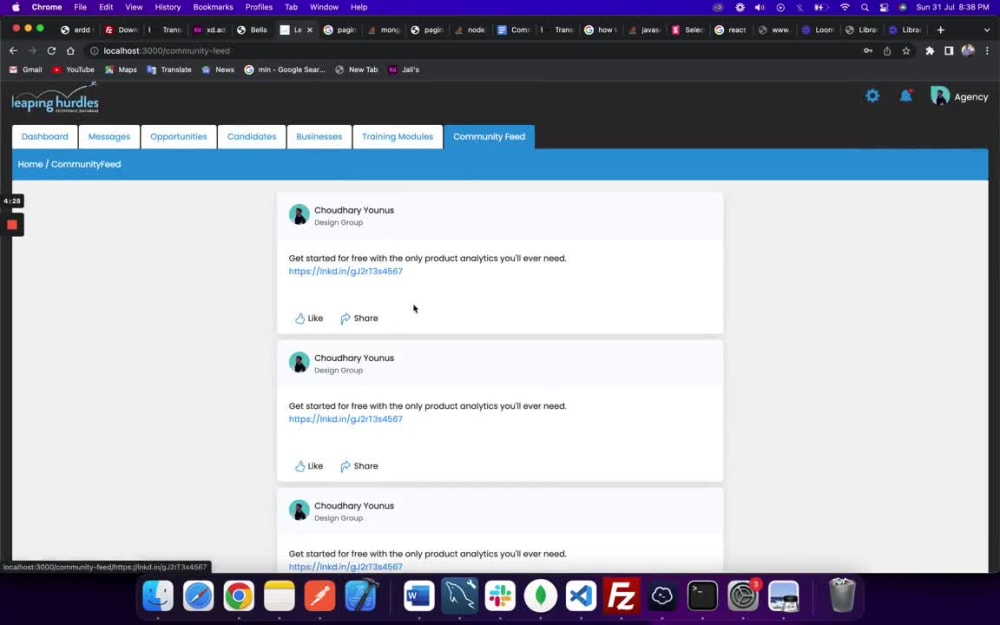Like the second Choudhary Younus post
Screen dimensions: 1000x625
click(x=309, y=466)
